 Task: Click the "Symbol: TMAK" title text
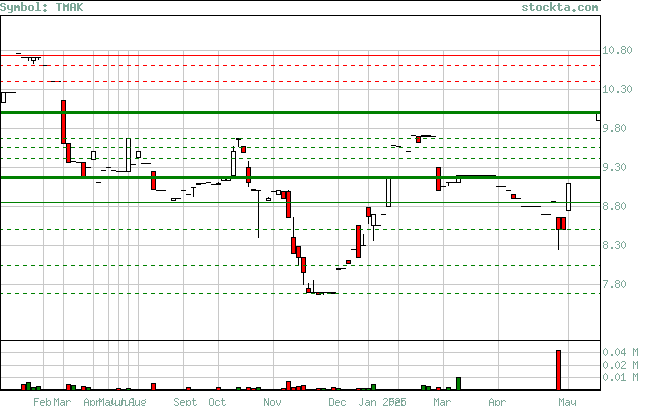pyautogui.click(x=42, y=8)
